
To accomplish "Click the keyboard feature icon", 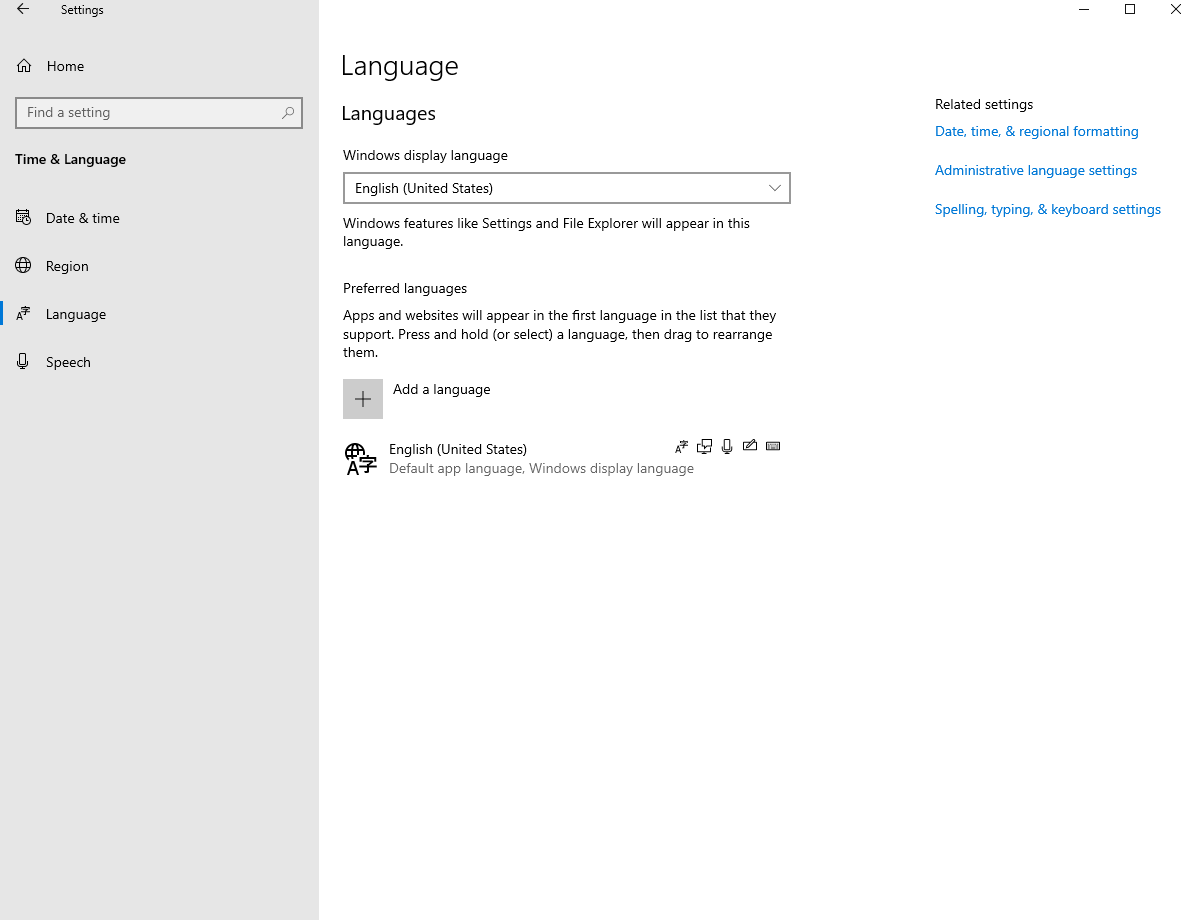I will [x=773, y=446].
